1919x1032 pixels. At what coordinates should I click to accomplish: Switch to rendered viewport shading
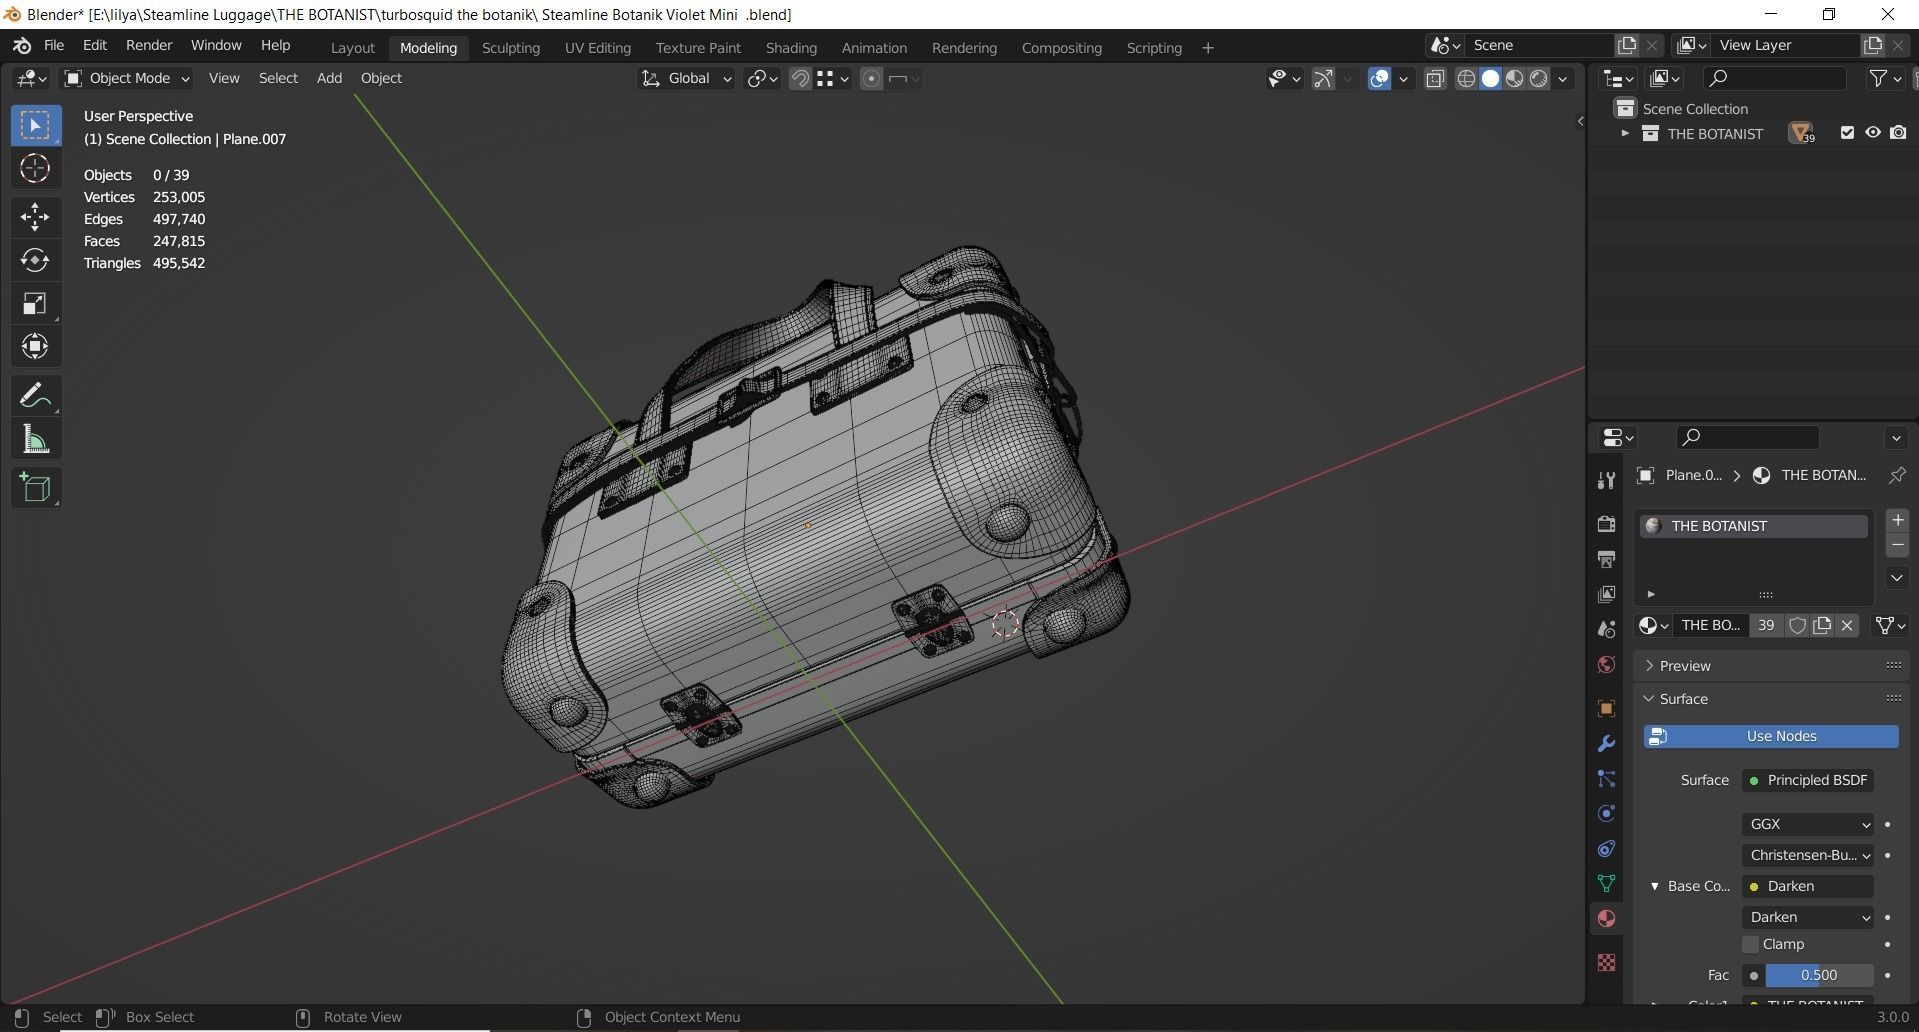[x=1539, y=79]
